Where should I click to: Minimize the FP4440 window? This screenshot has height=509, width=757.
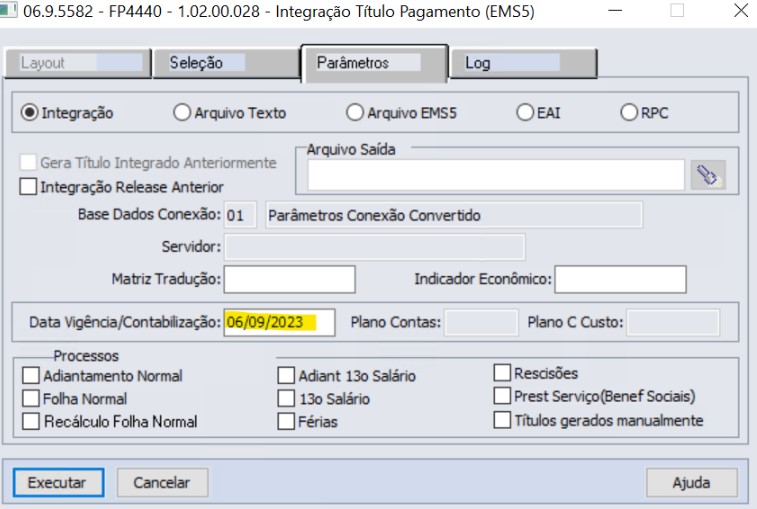[615, 10]
